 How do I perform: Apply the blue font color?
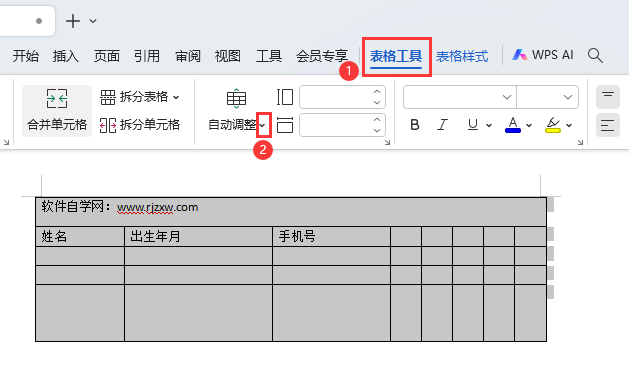coord(513,125)
